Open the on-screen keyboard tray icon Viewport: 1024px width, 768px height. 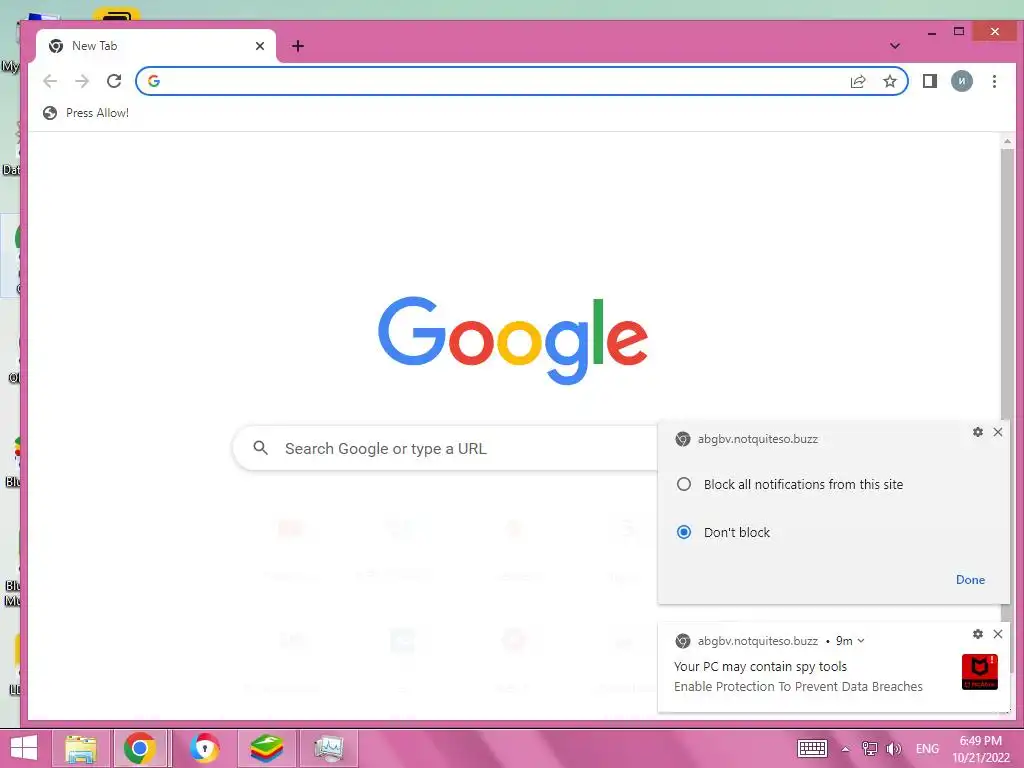812,748
